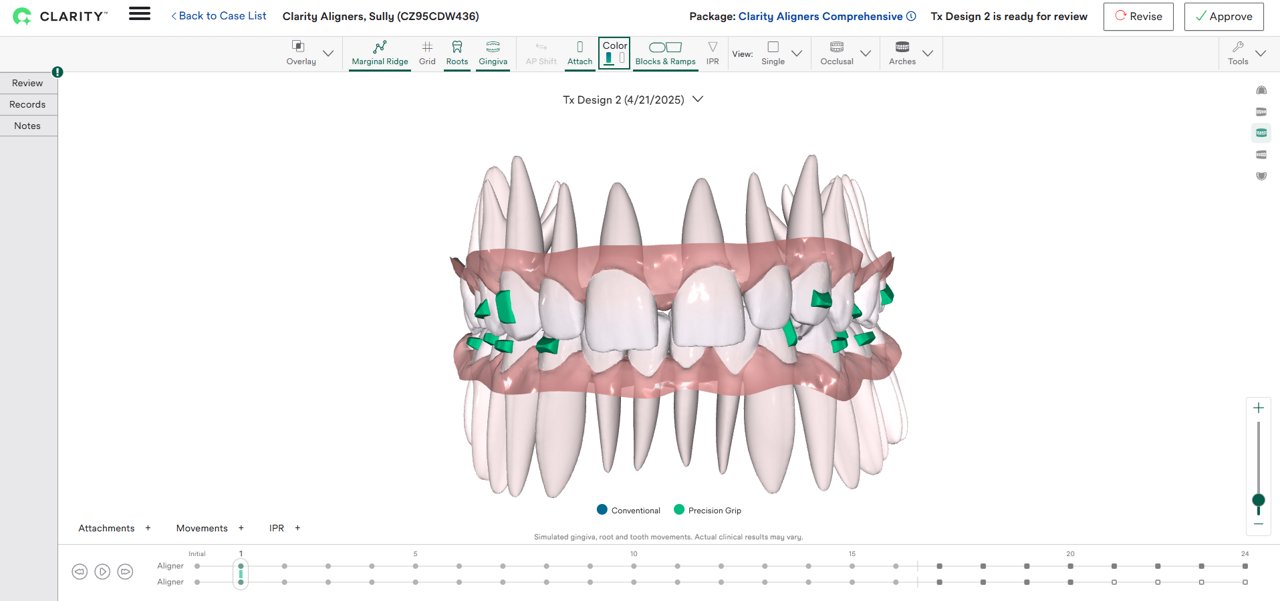Switch to the upper occlusal view icon
Screen dimensions: 1280x601
click(x=1260, y=89)
